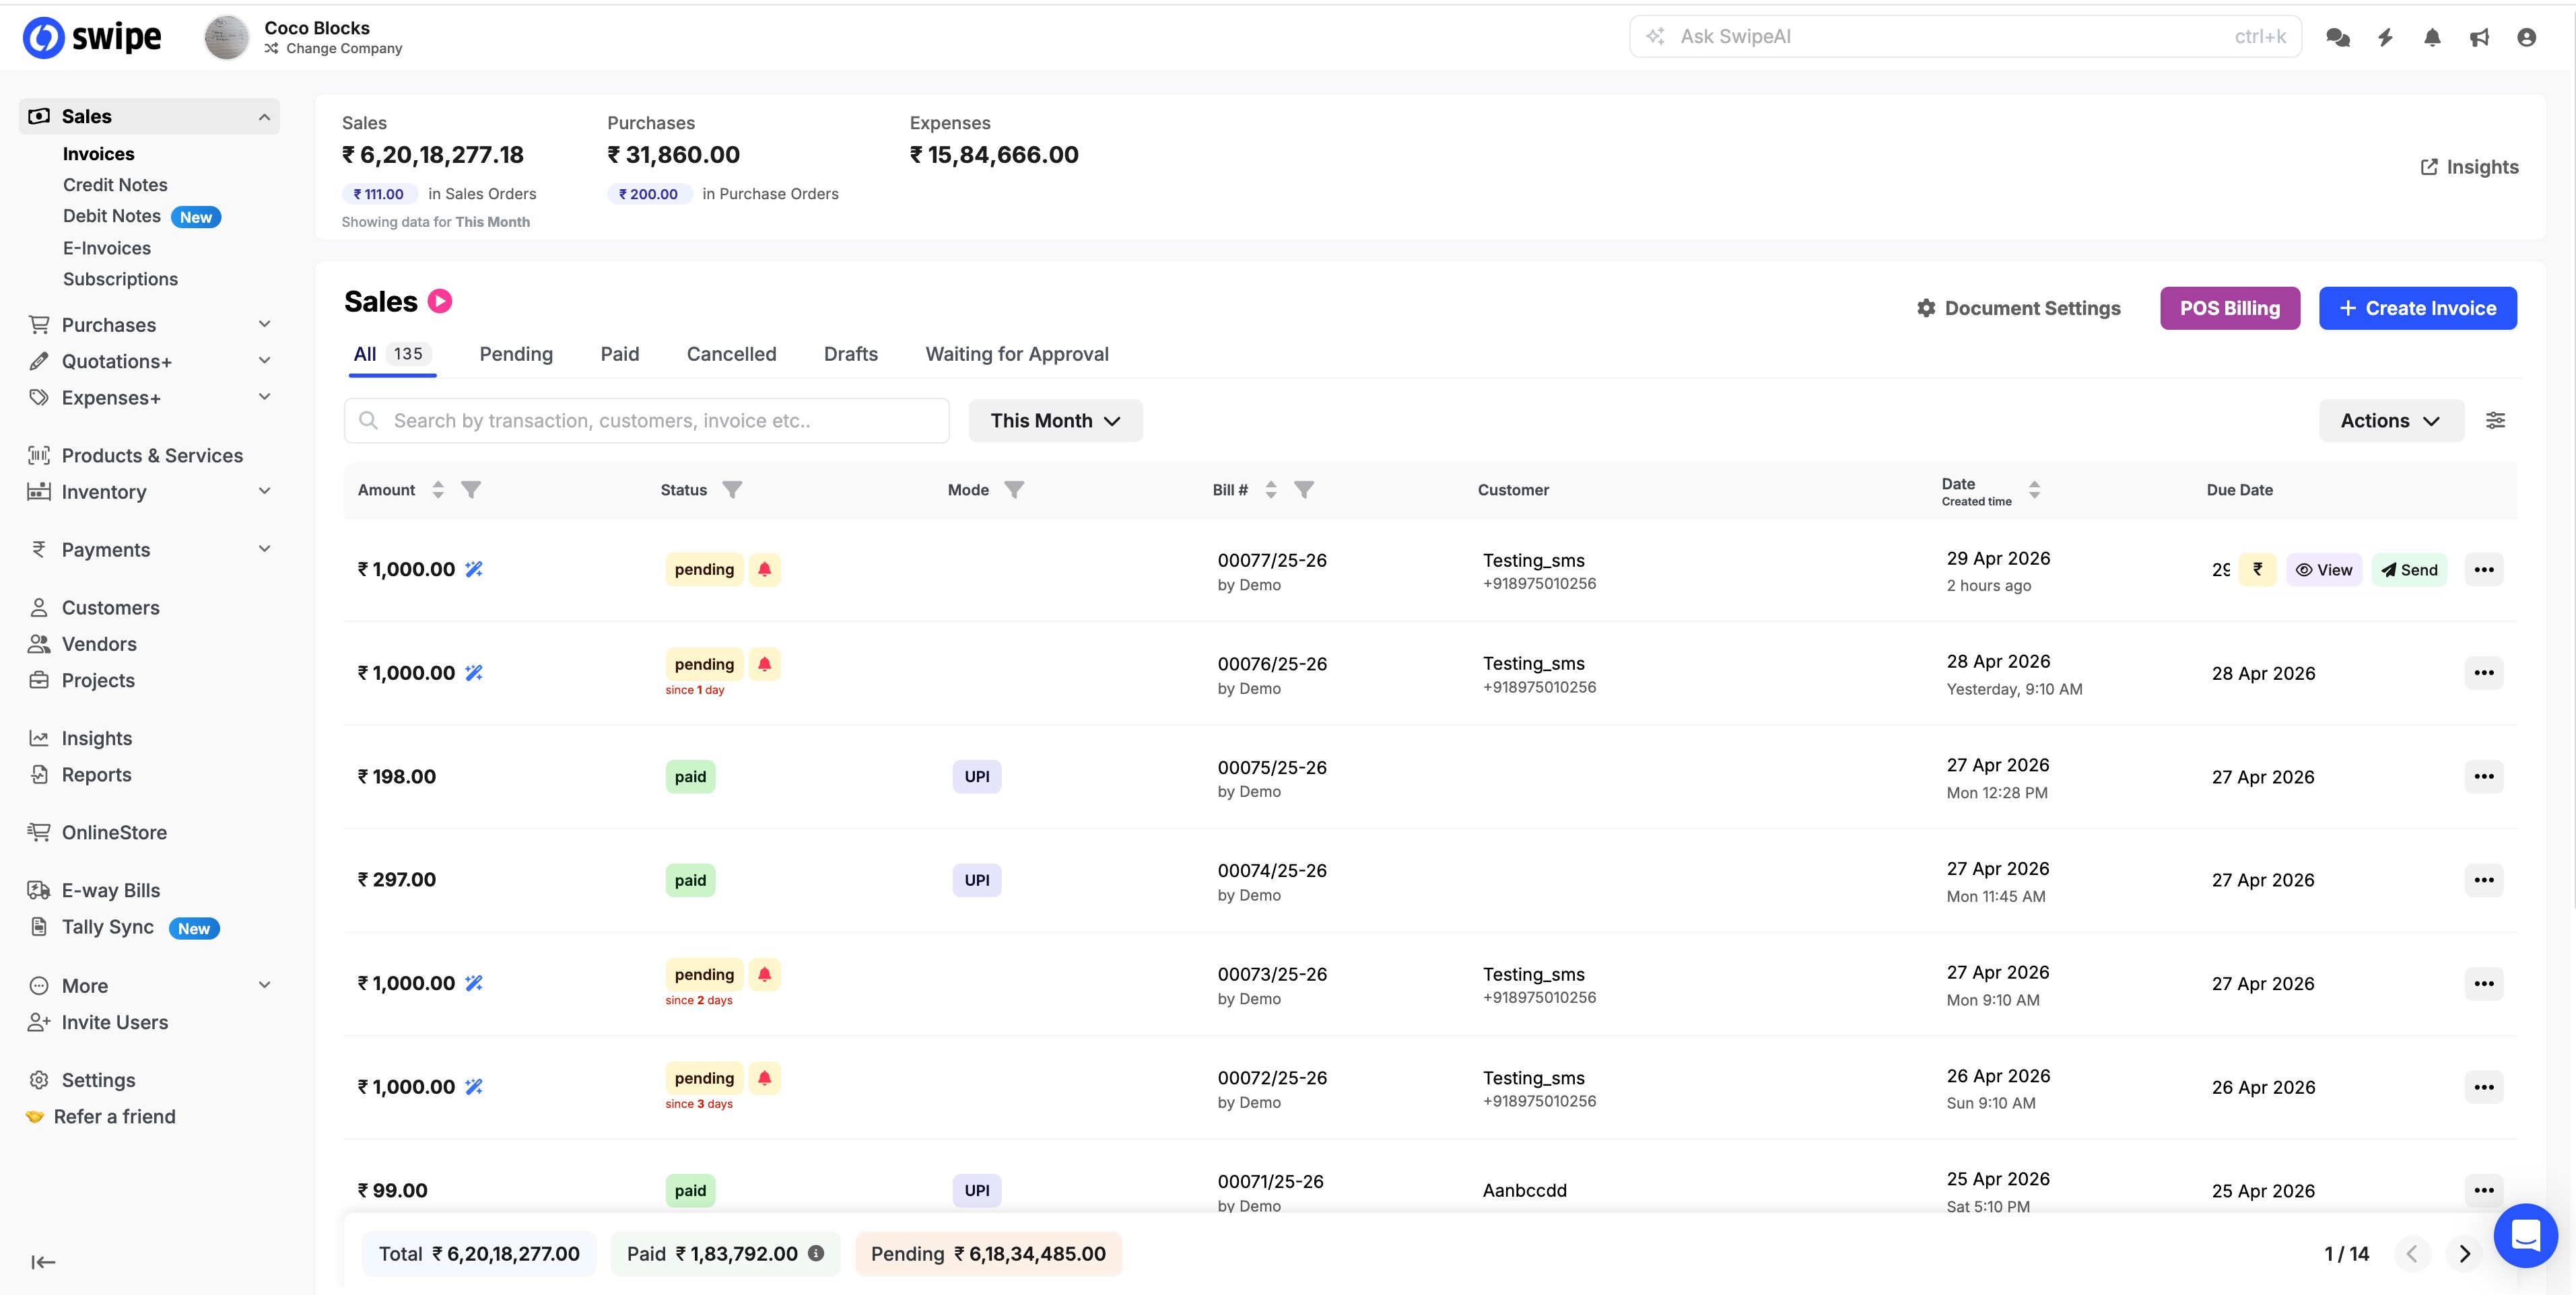Play the Sales tutorial video icon
The width and height of the screenshot is (2576, 1295).
coord(440,301)
